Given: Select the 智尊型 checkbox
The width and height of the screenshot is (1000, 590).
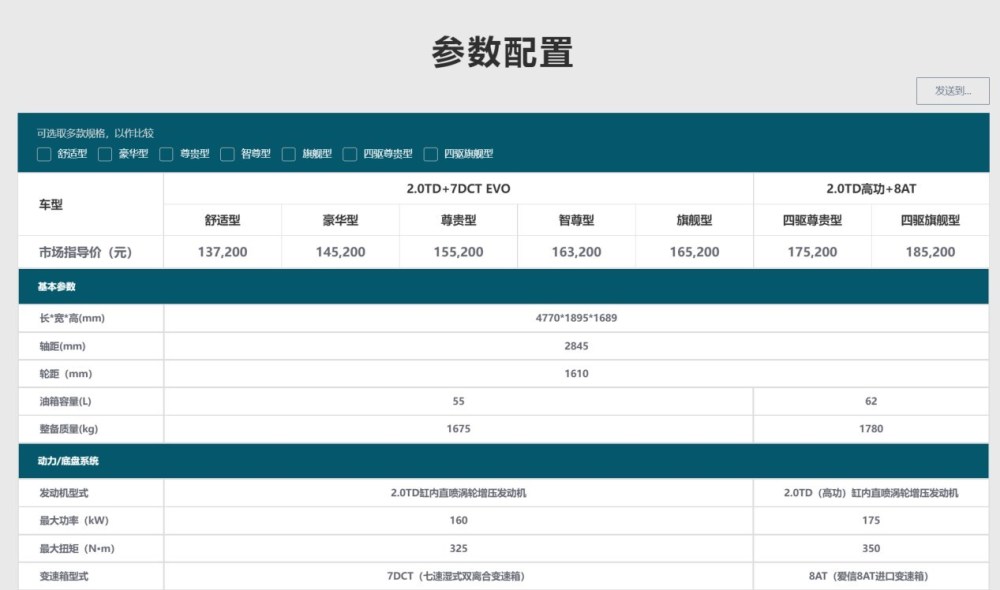Looking at the screenshot, I should coord(228,154).
